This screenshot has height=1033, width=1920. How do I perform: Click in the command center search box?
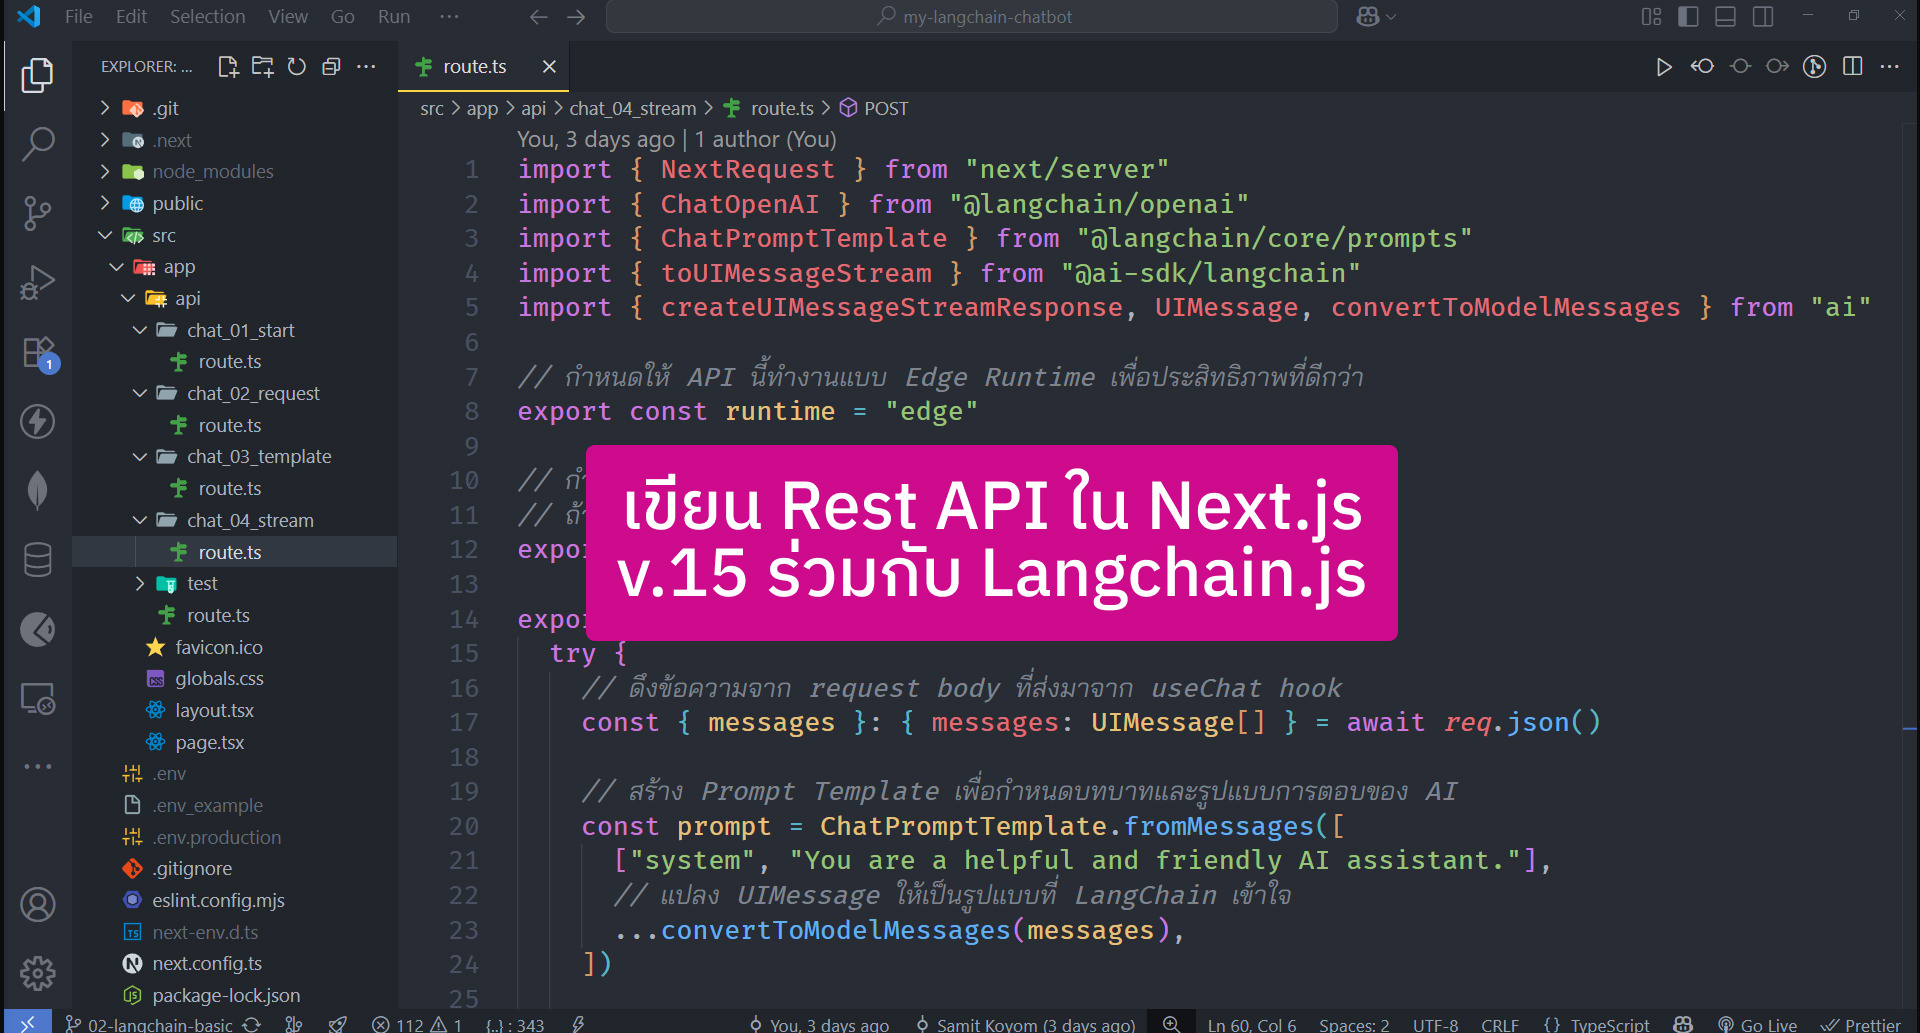click(x=972, y=17)
